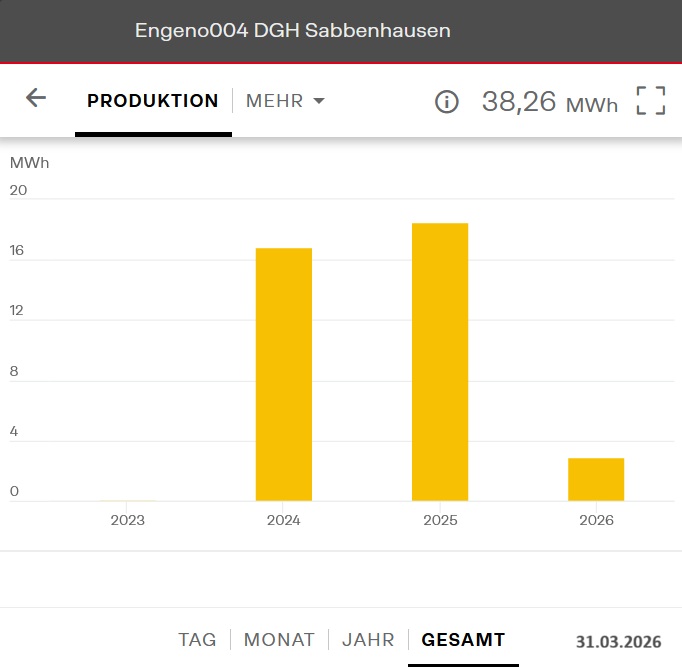Viewport: 682px width, 667px height.
Task: Switch to the TAG view
Action: click(x=197, y=640)
